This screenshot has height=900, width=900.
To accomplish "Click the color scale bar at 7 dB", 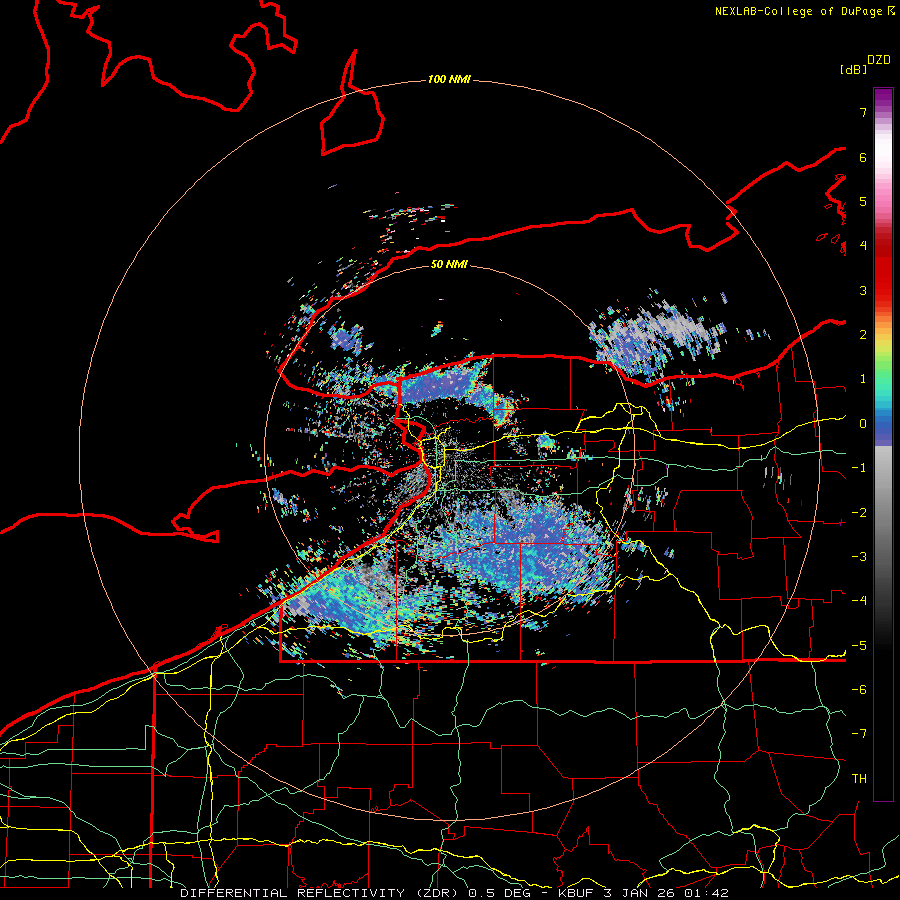I will [883, 112].
